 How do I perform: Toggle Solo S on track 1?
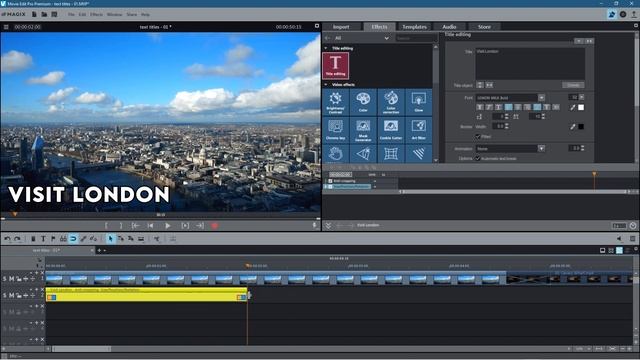(x=4, y=279)
